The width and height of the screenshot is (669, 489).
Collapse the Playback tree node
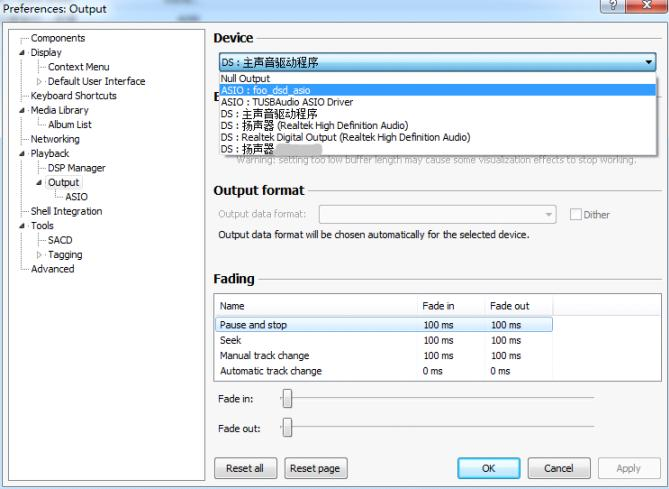pos(23,154)
